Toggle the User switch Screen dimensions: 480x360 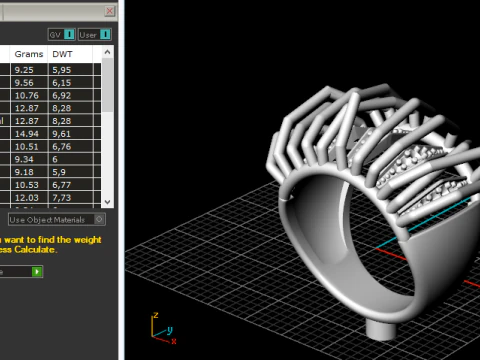click(95, 35)
